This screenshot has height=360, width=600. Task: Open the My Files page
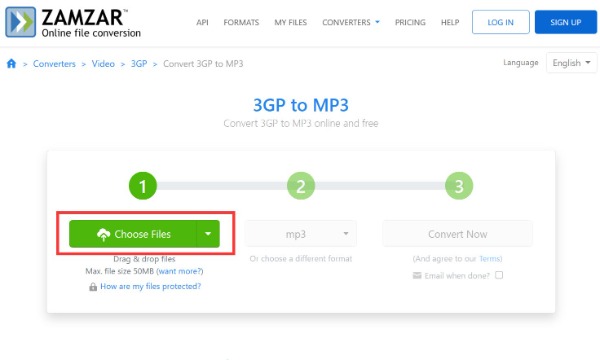point(290,22)
